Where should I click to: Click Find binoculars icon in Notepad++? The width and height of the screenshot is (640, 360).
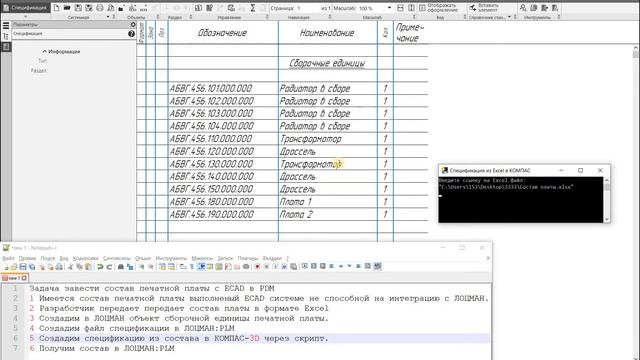[120, 267]
